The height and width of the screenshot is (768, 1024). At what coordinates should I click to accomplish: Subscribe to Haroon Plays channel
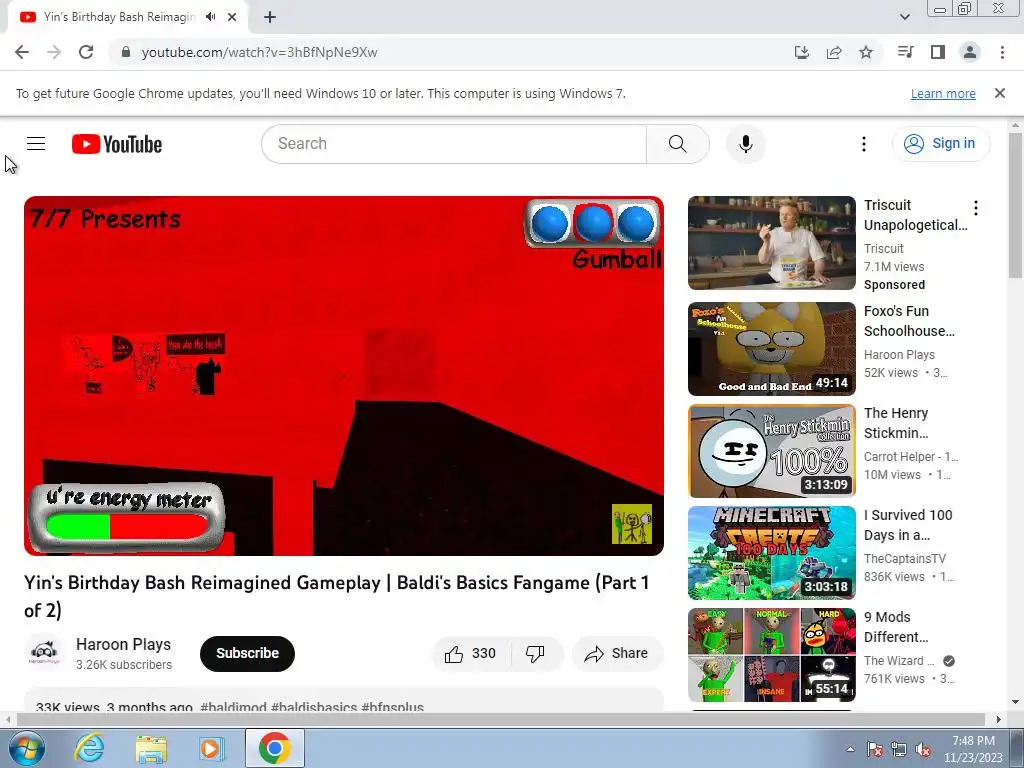click(248, 654)
